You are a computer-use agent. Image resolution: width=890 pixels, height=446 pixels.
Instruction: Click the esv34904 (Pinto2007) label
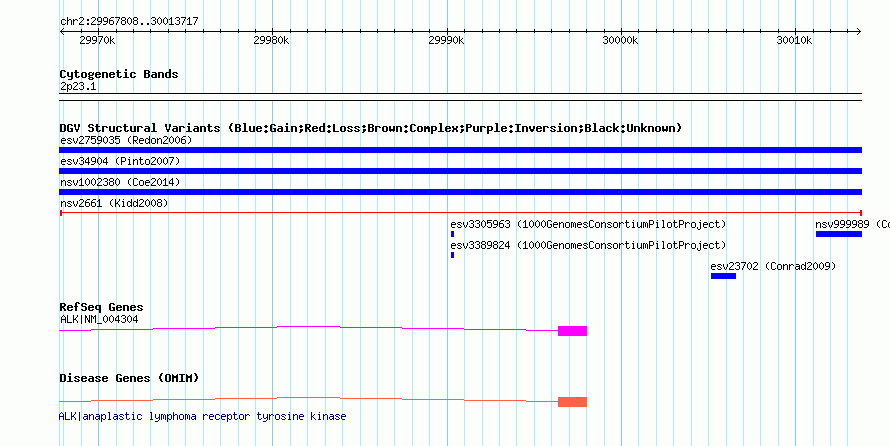(x=120, y=161)
